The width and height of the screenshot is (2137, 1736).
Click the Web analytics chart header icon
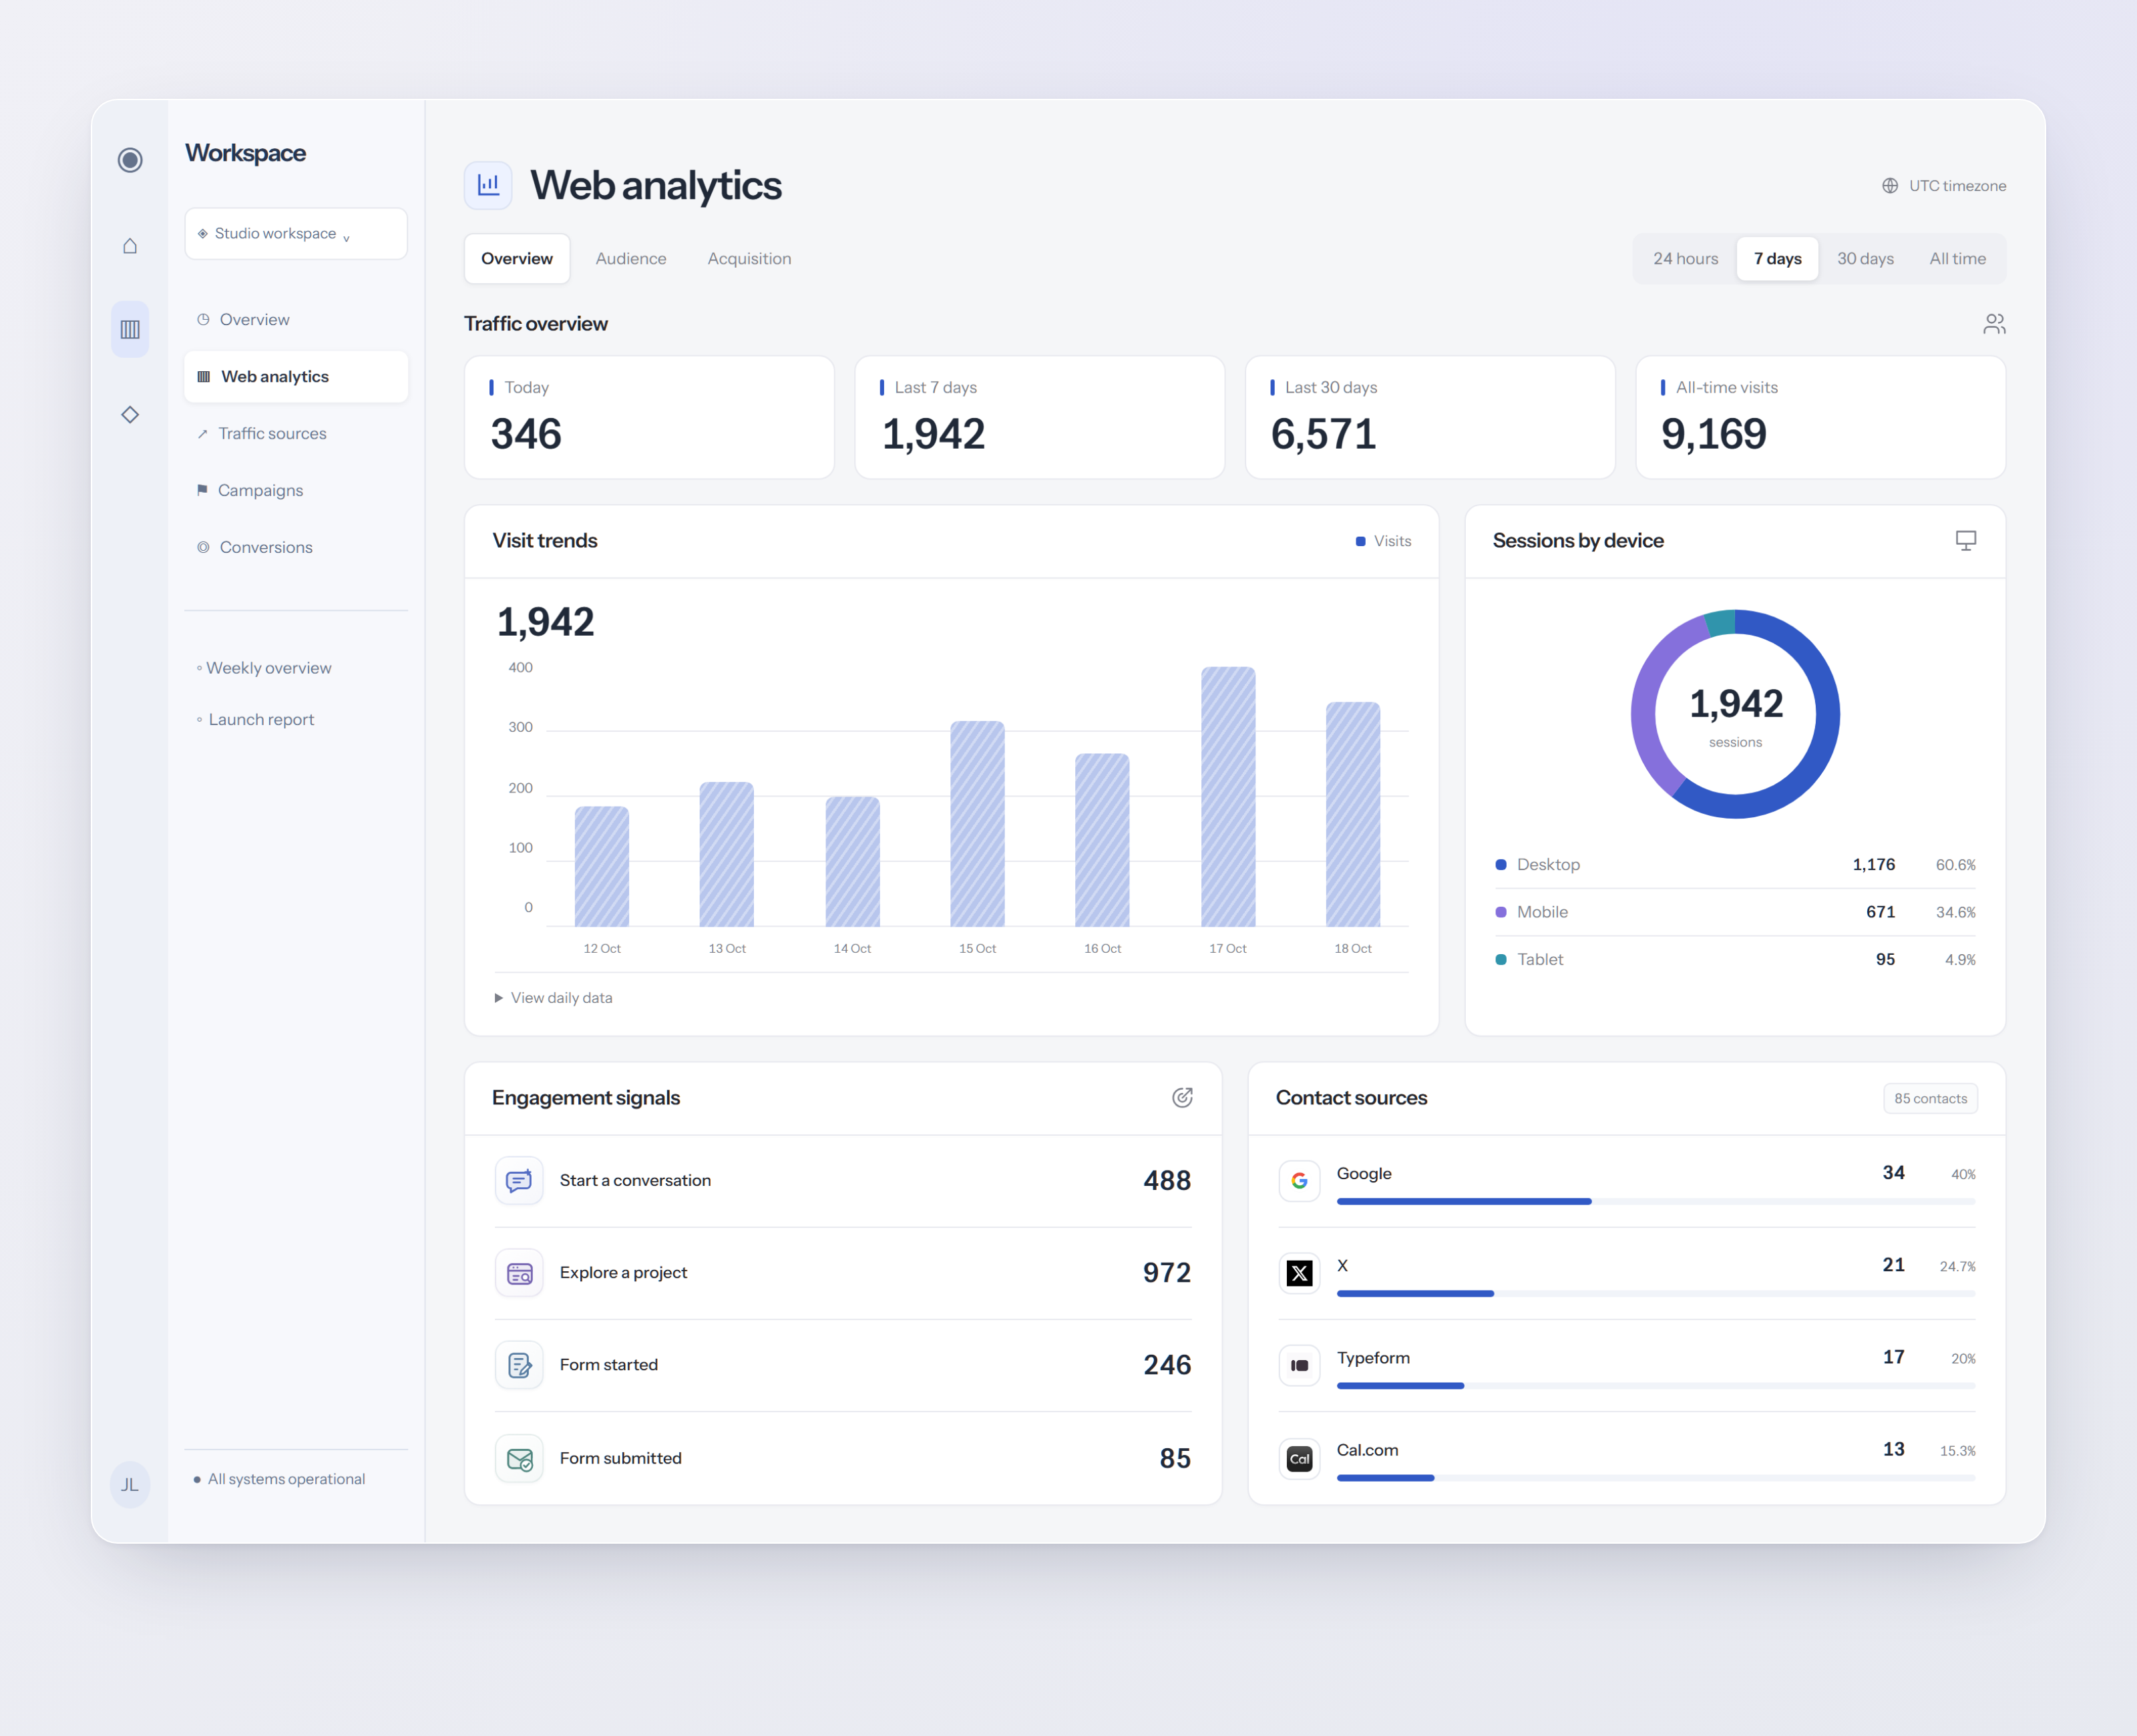coord(488,185)
